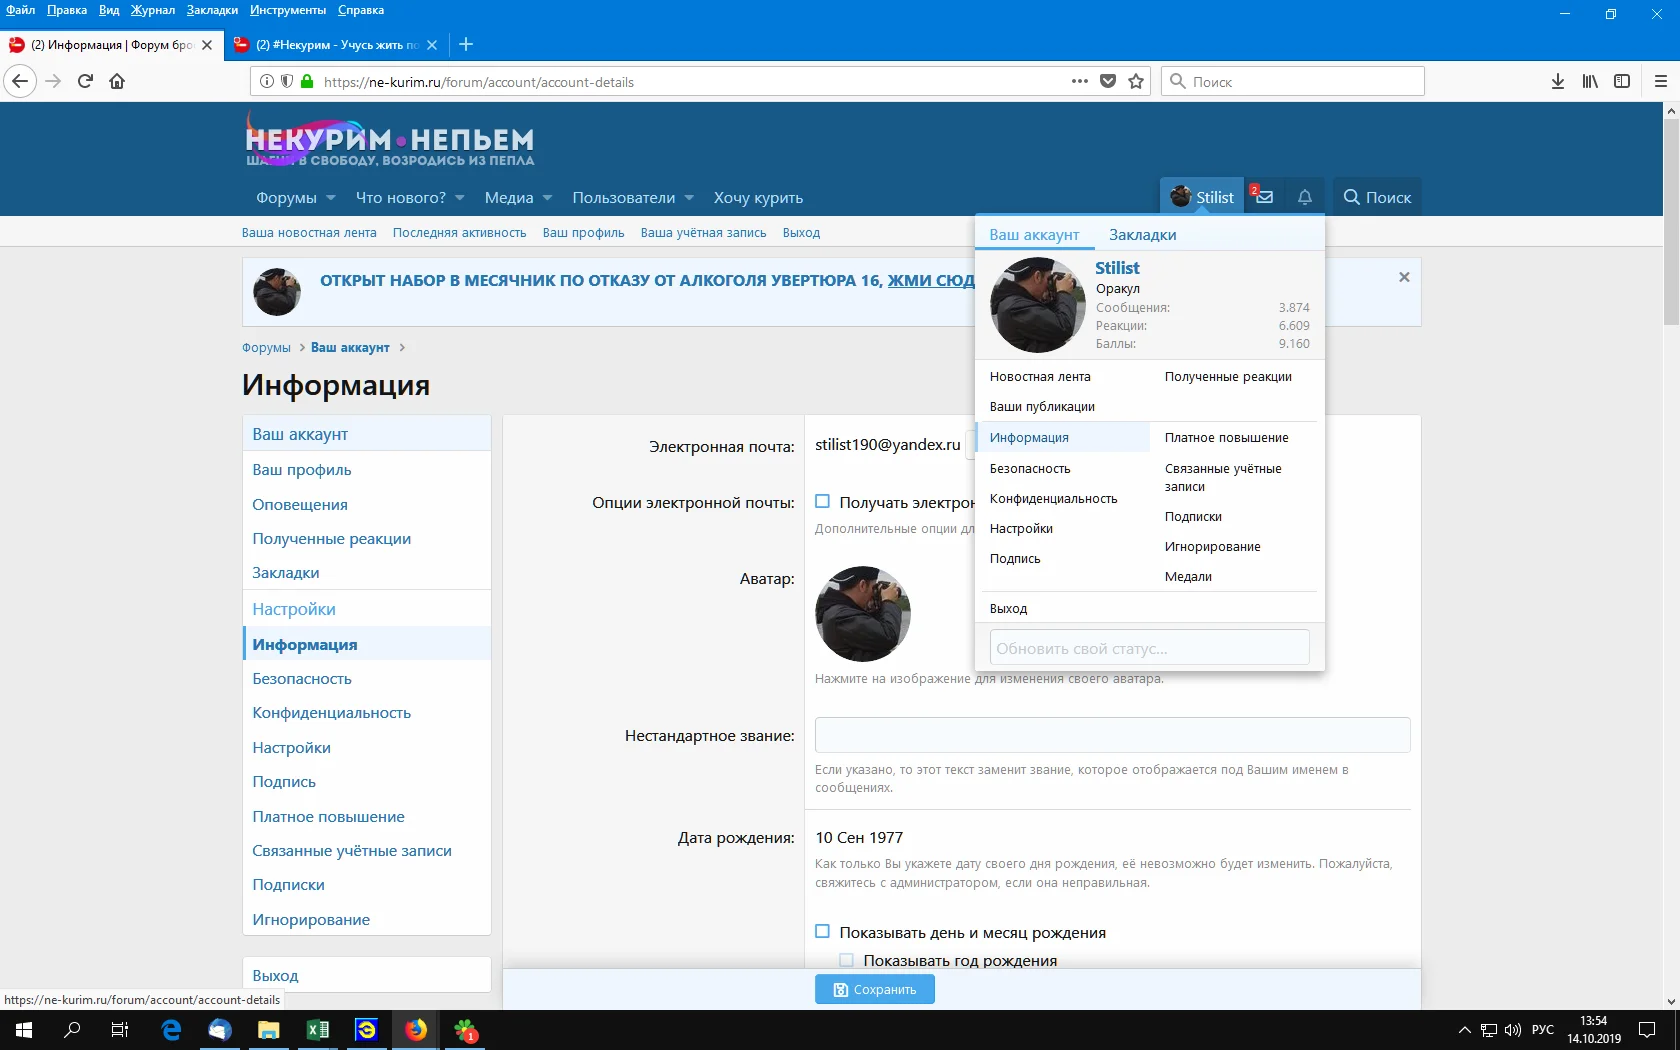Switch to the Закладки tab in account popup
The image size is (1680, 1050).
(1142, 235)
